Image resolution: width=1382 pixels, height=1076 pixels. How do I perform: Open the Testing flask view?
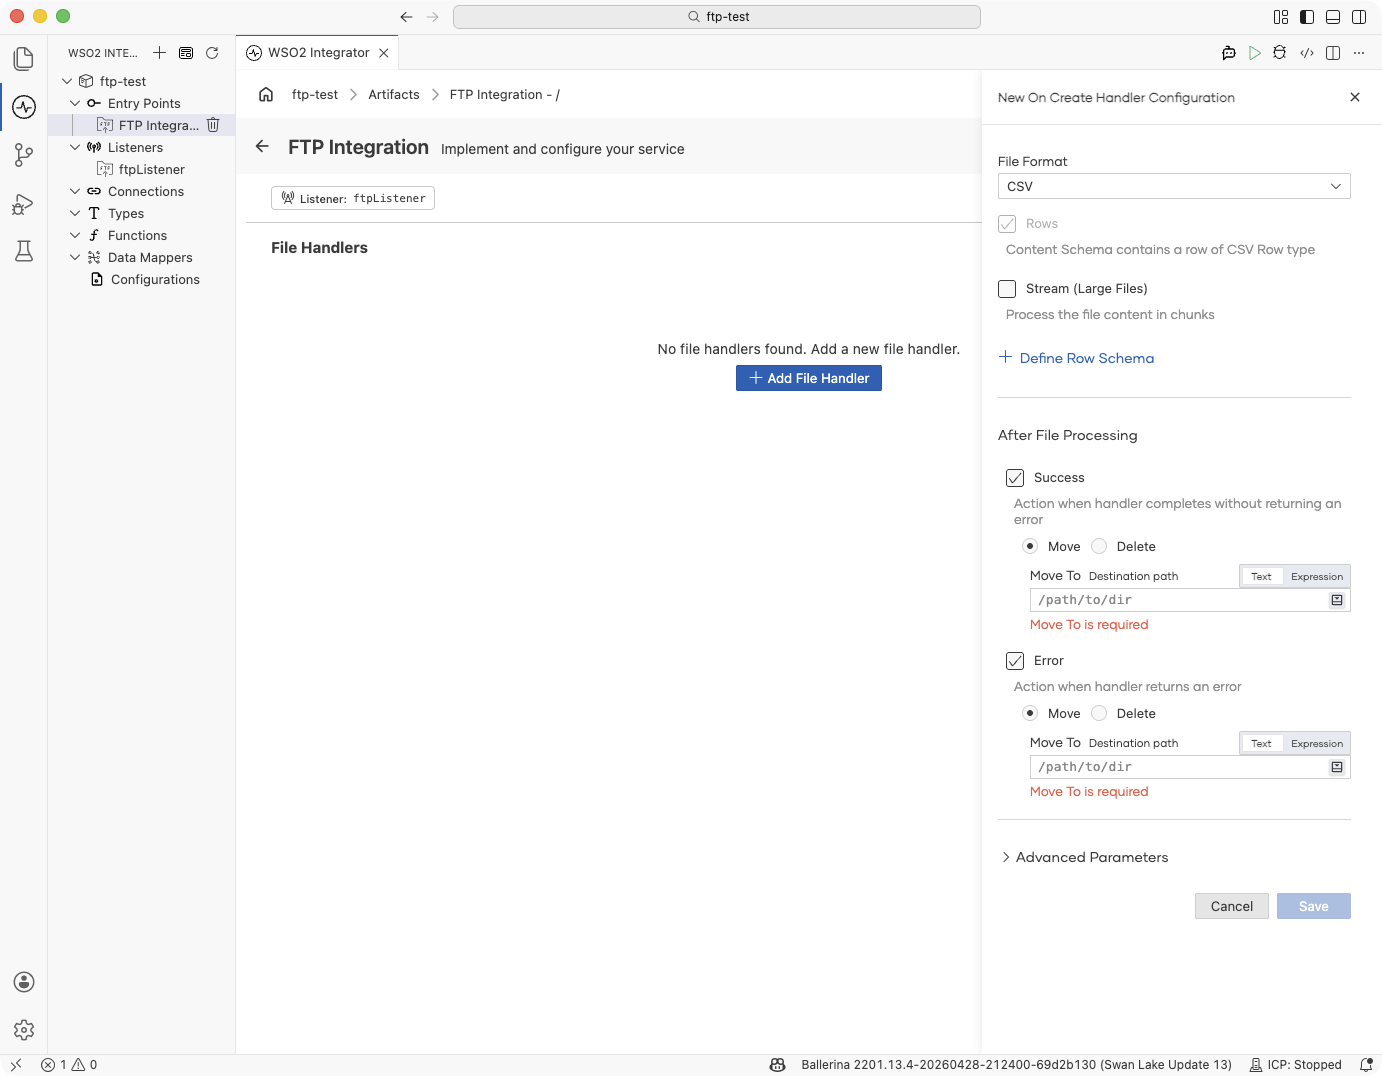(24, 251)
